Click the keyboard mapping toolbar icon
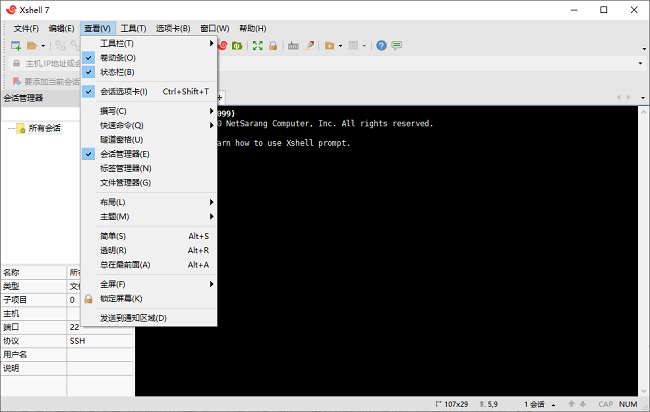The image size is (650, 412). point(293,46)
